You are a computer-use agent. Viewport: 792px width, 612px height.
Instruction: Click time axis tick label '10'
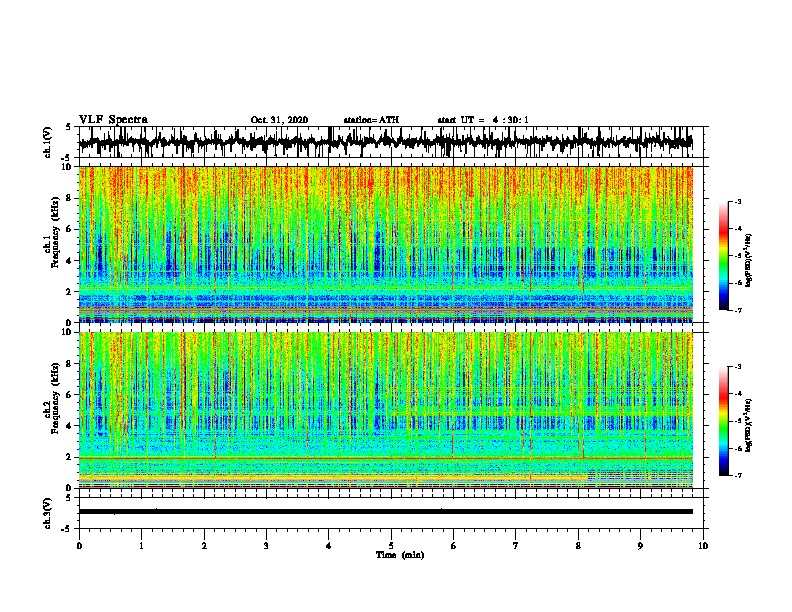(703, 546)
